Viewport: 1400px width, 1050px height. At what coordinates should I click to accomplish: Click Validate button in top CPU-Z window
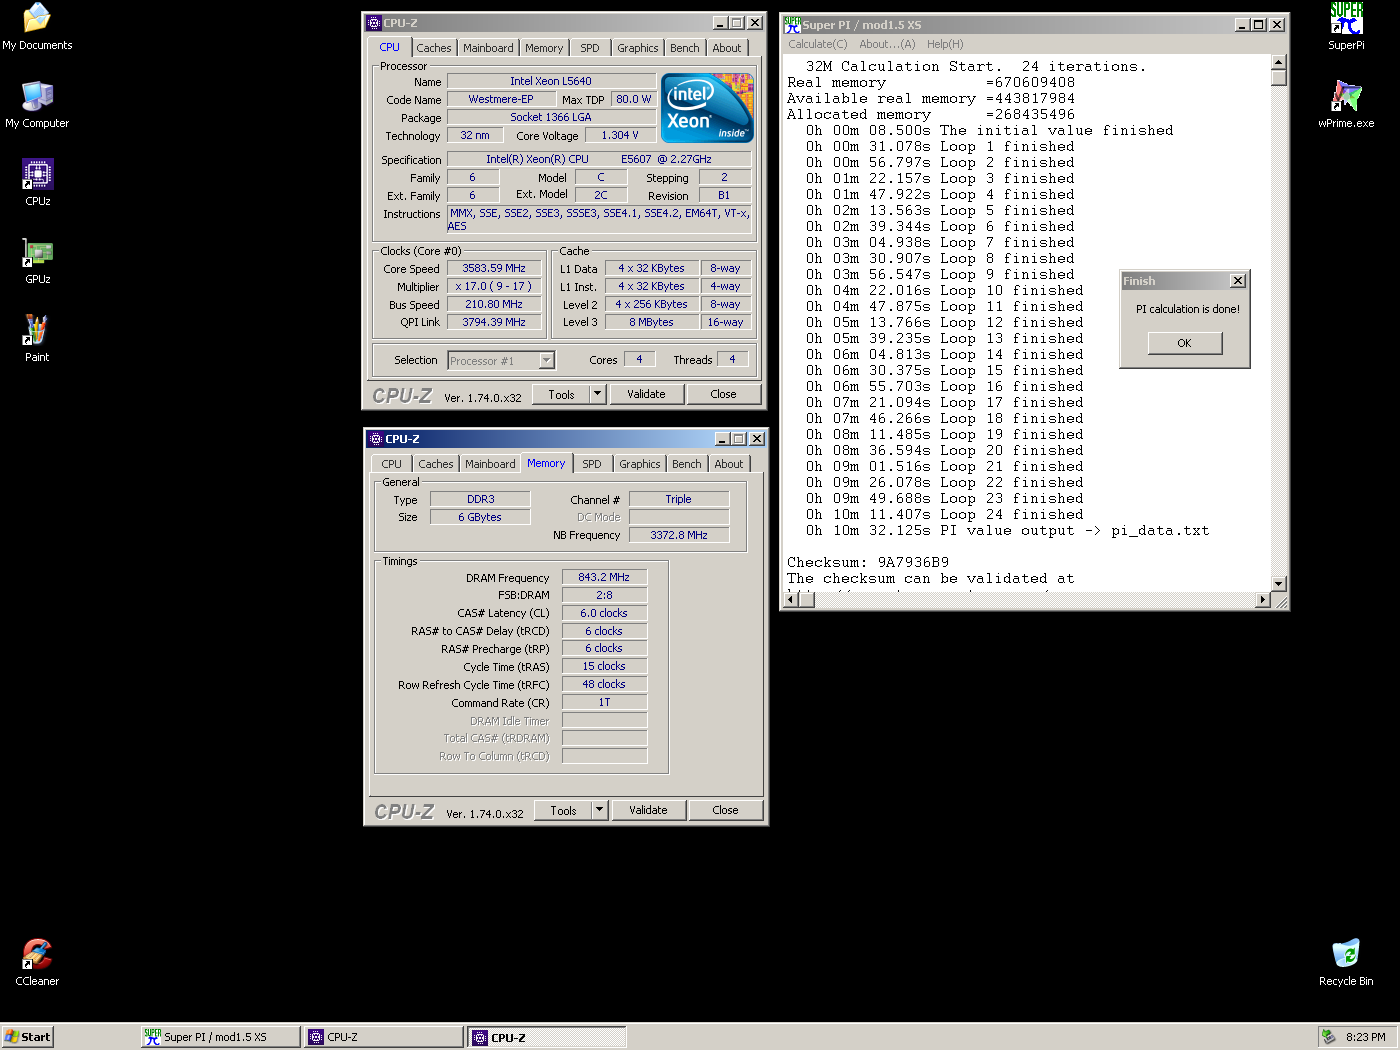(x=646, y=394)
